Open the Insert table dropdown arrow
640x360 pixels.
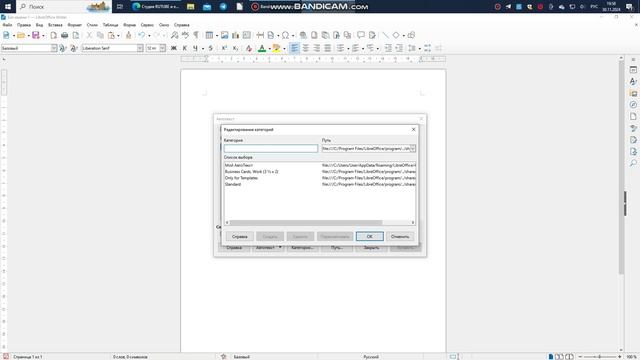coord(217,36)
